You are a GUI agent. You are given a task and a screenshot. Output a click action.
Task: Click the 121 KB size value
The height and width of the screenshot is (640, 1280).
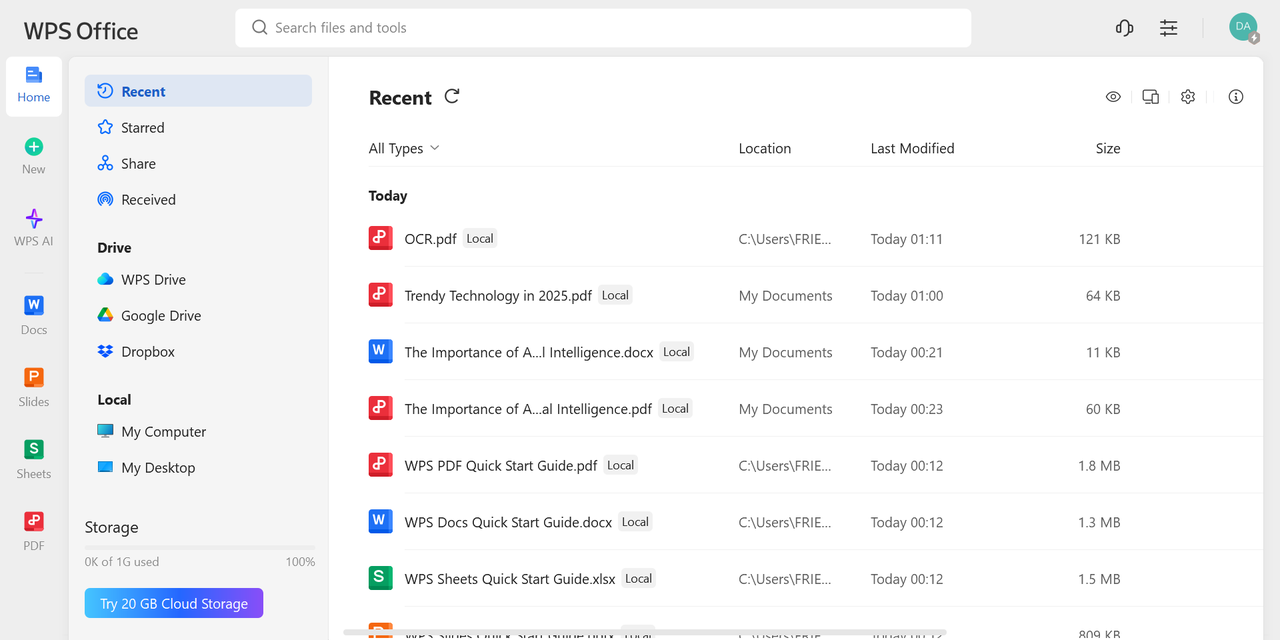point(1099,239)
